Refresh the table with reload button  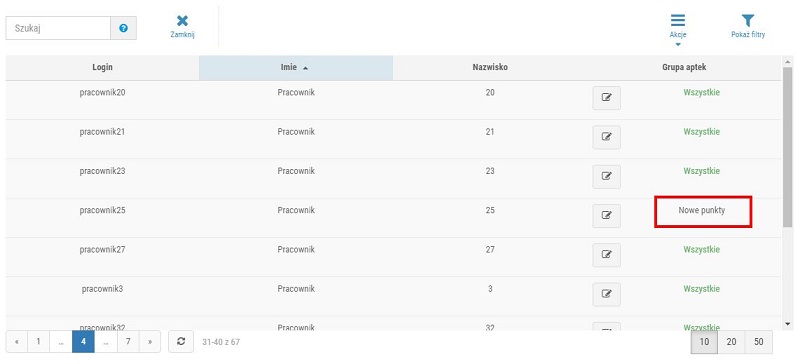(x=181, y=342)
